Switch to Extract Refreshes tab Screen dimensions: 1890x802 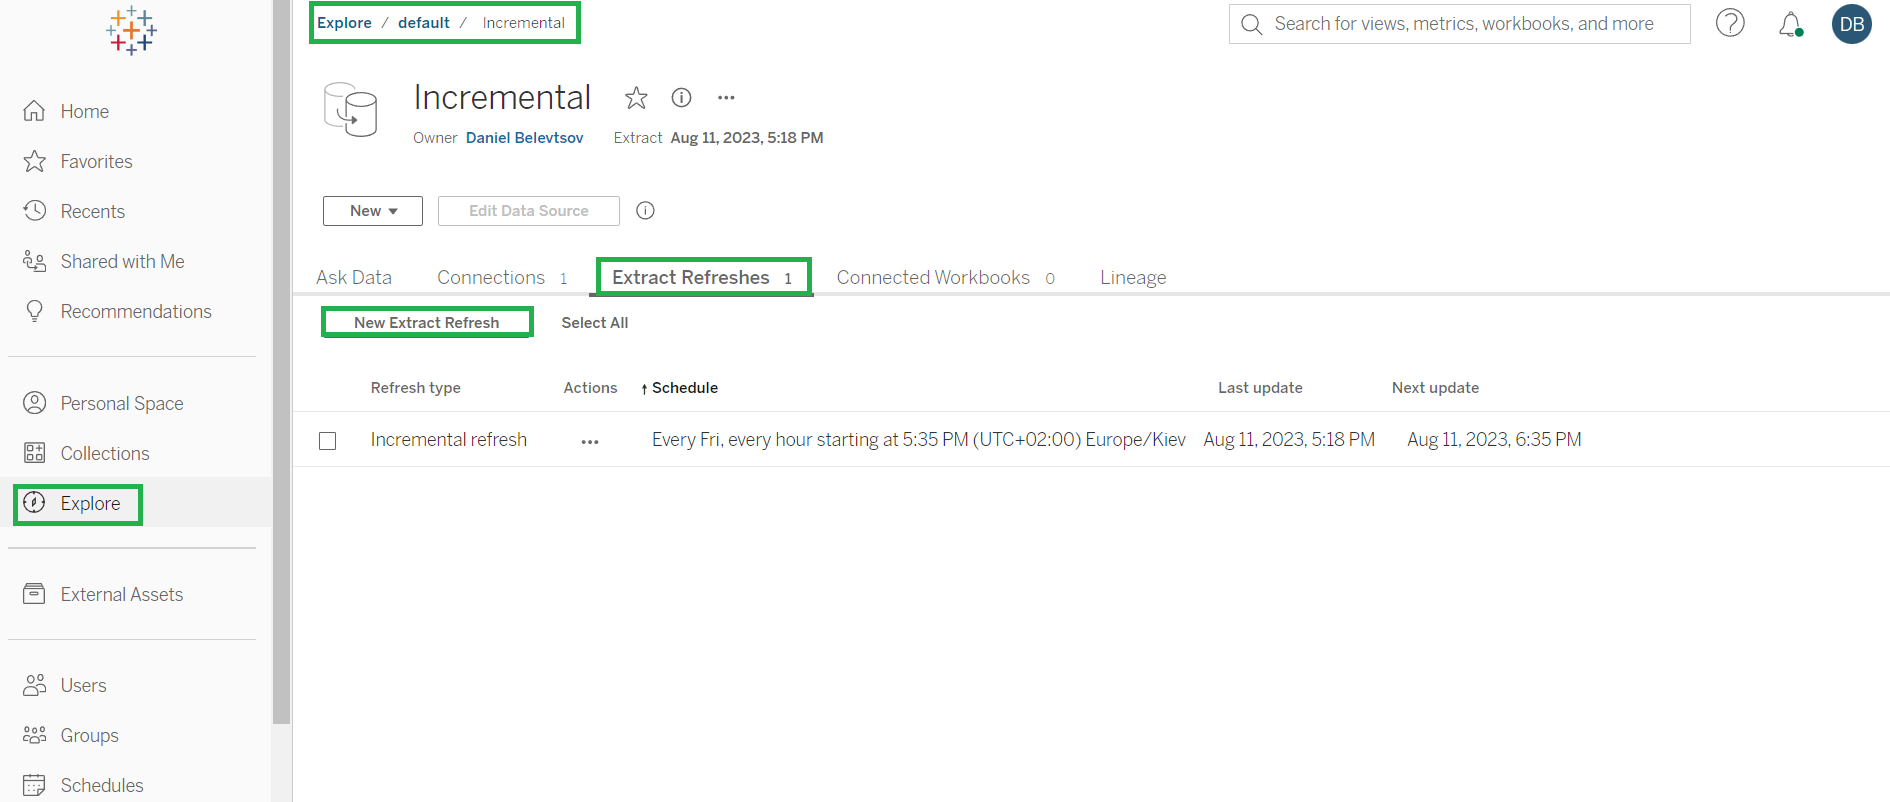point(702,277)
